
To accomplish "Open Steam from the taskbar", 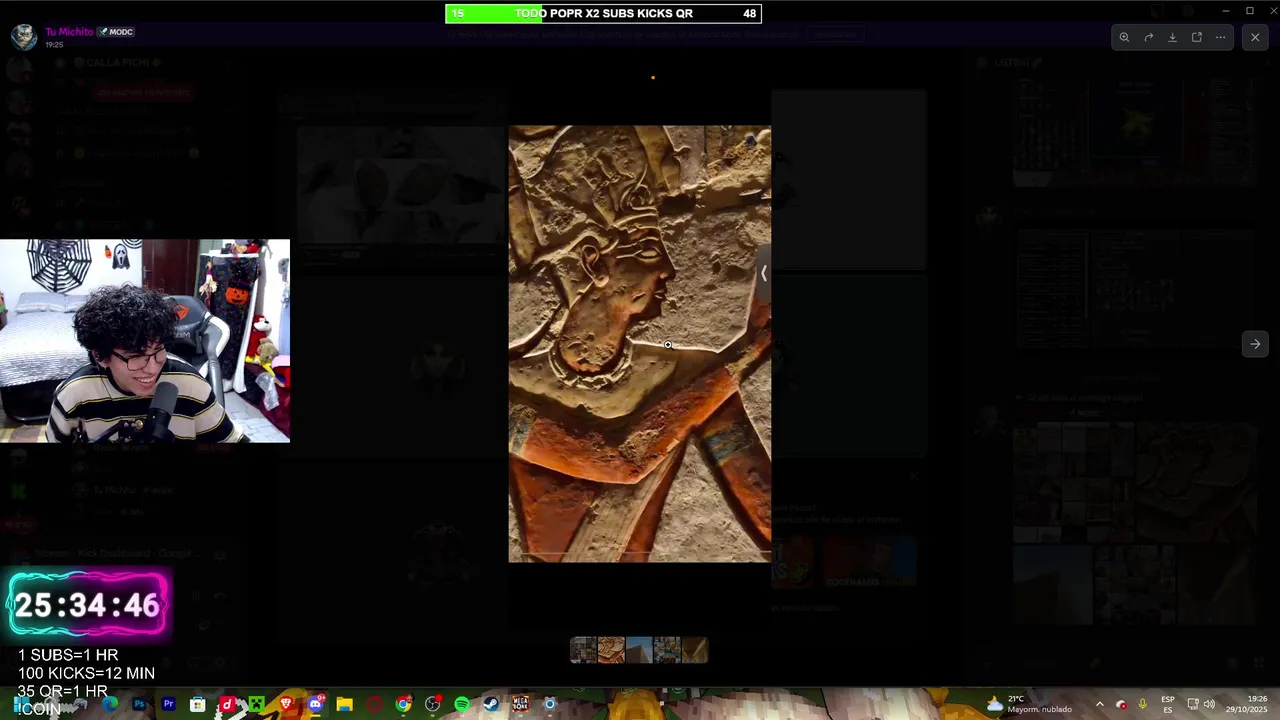I will pos(491,705).
